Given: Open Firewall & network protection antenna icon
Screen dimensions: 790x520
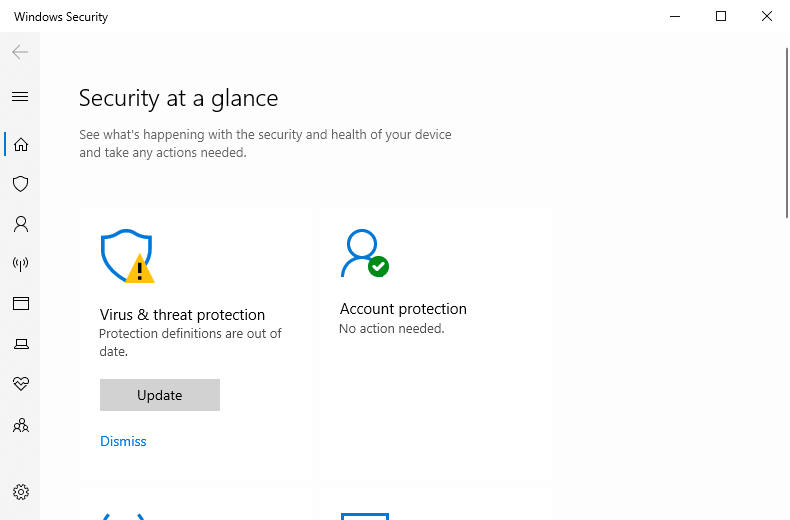Looking at the screenshot, I should [x=21, y=264].
